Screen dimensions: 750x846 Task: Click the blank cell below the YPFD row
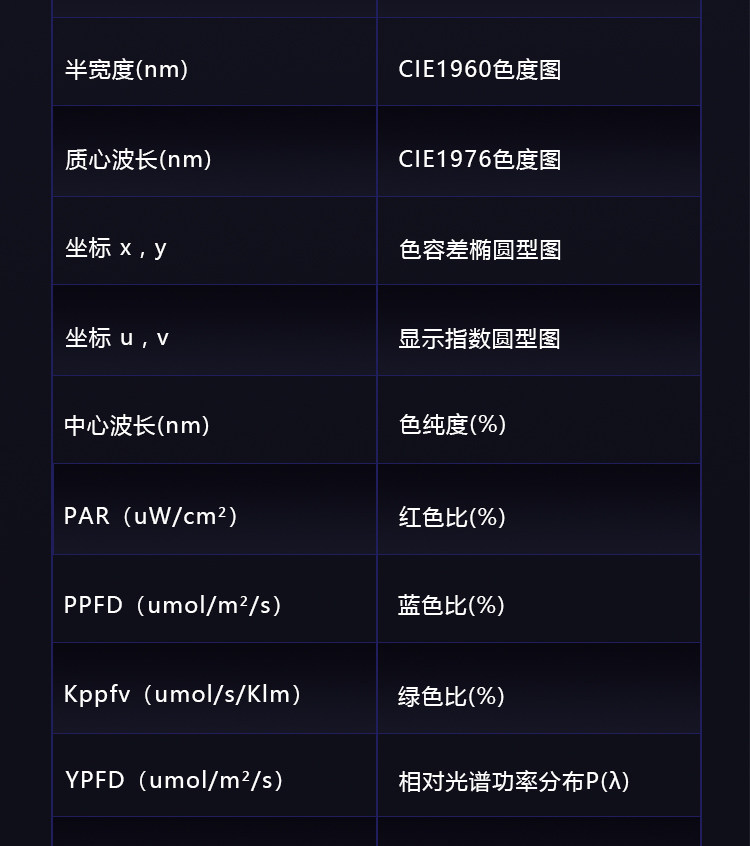(214, 832)
